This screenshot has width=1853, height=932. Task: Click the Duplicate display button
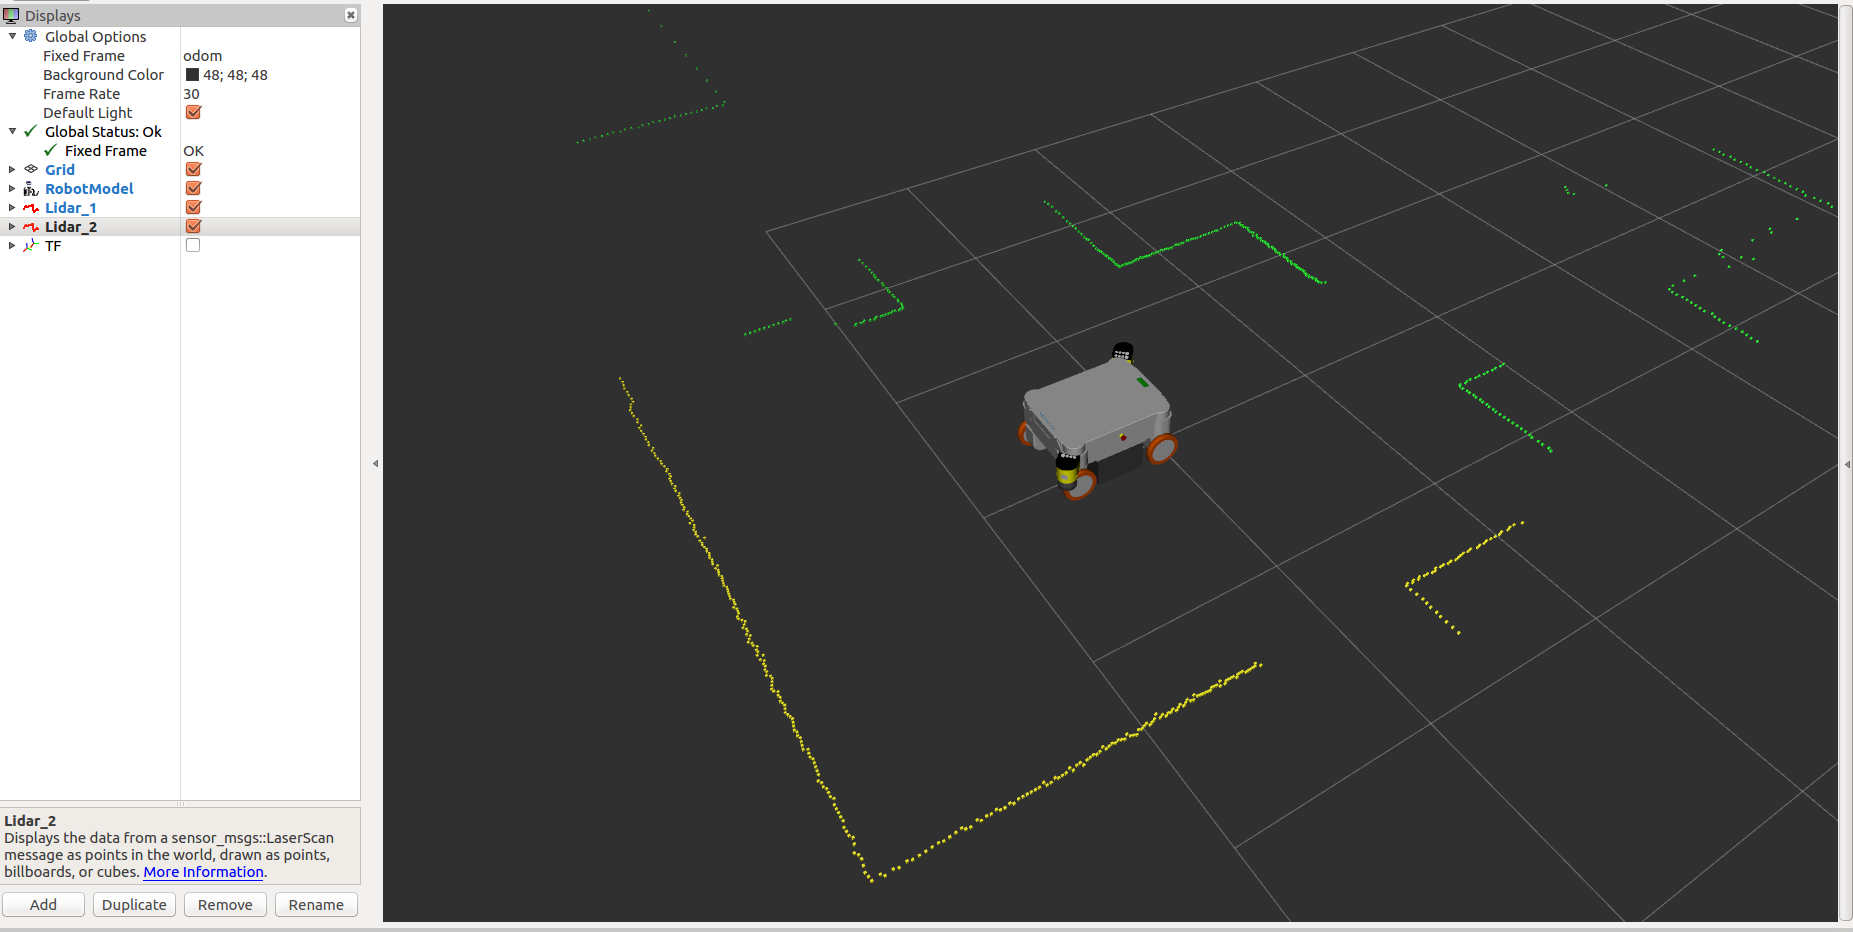[134, 904]
